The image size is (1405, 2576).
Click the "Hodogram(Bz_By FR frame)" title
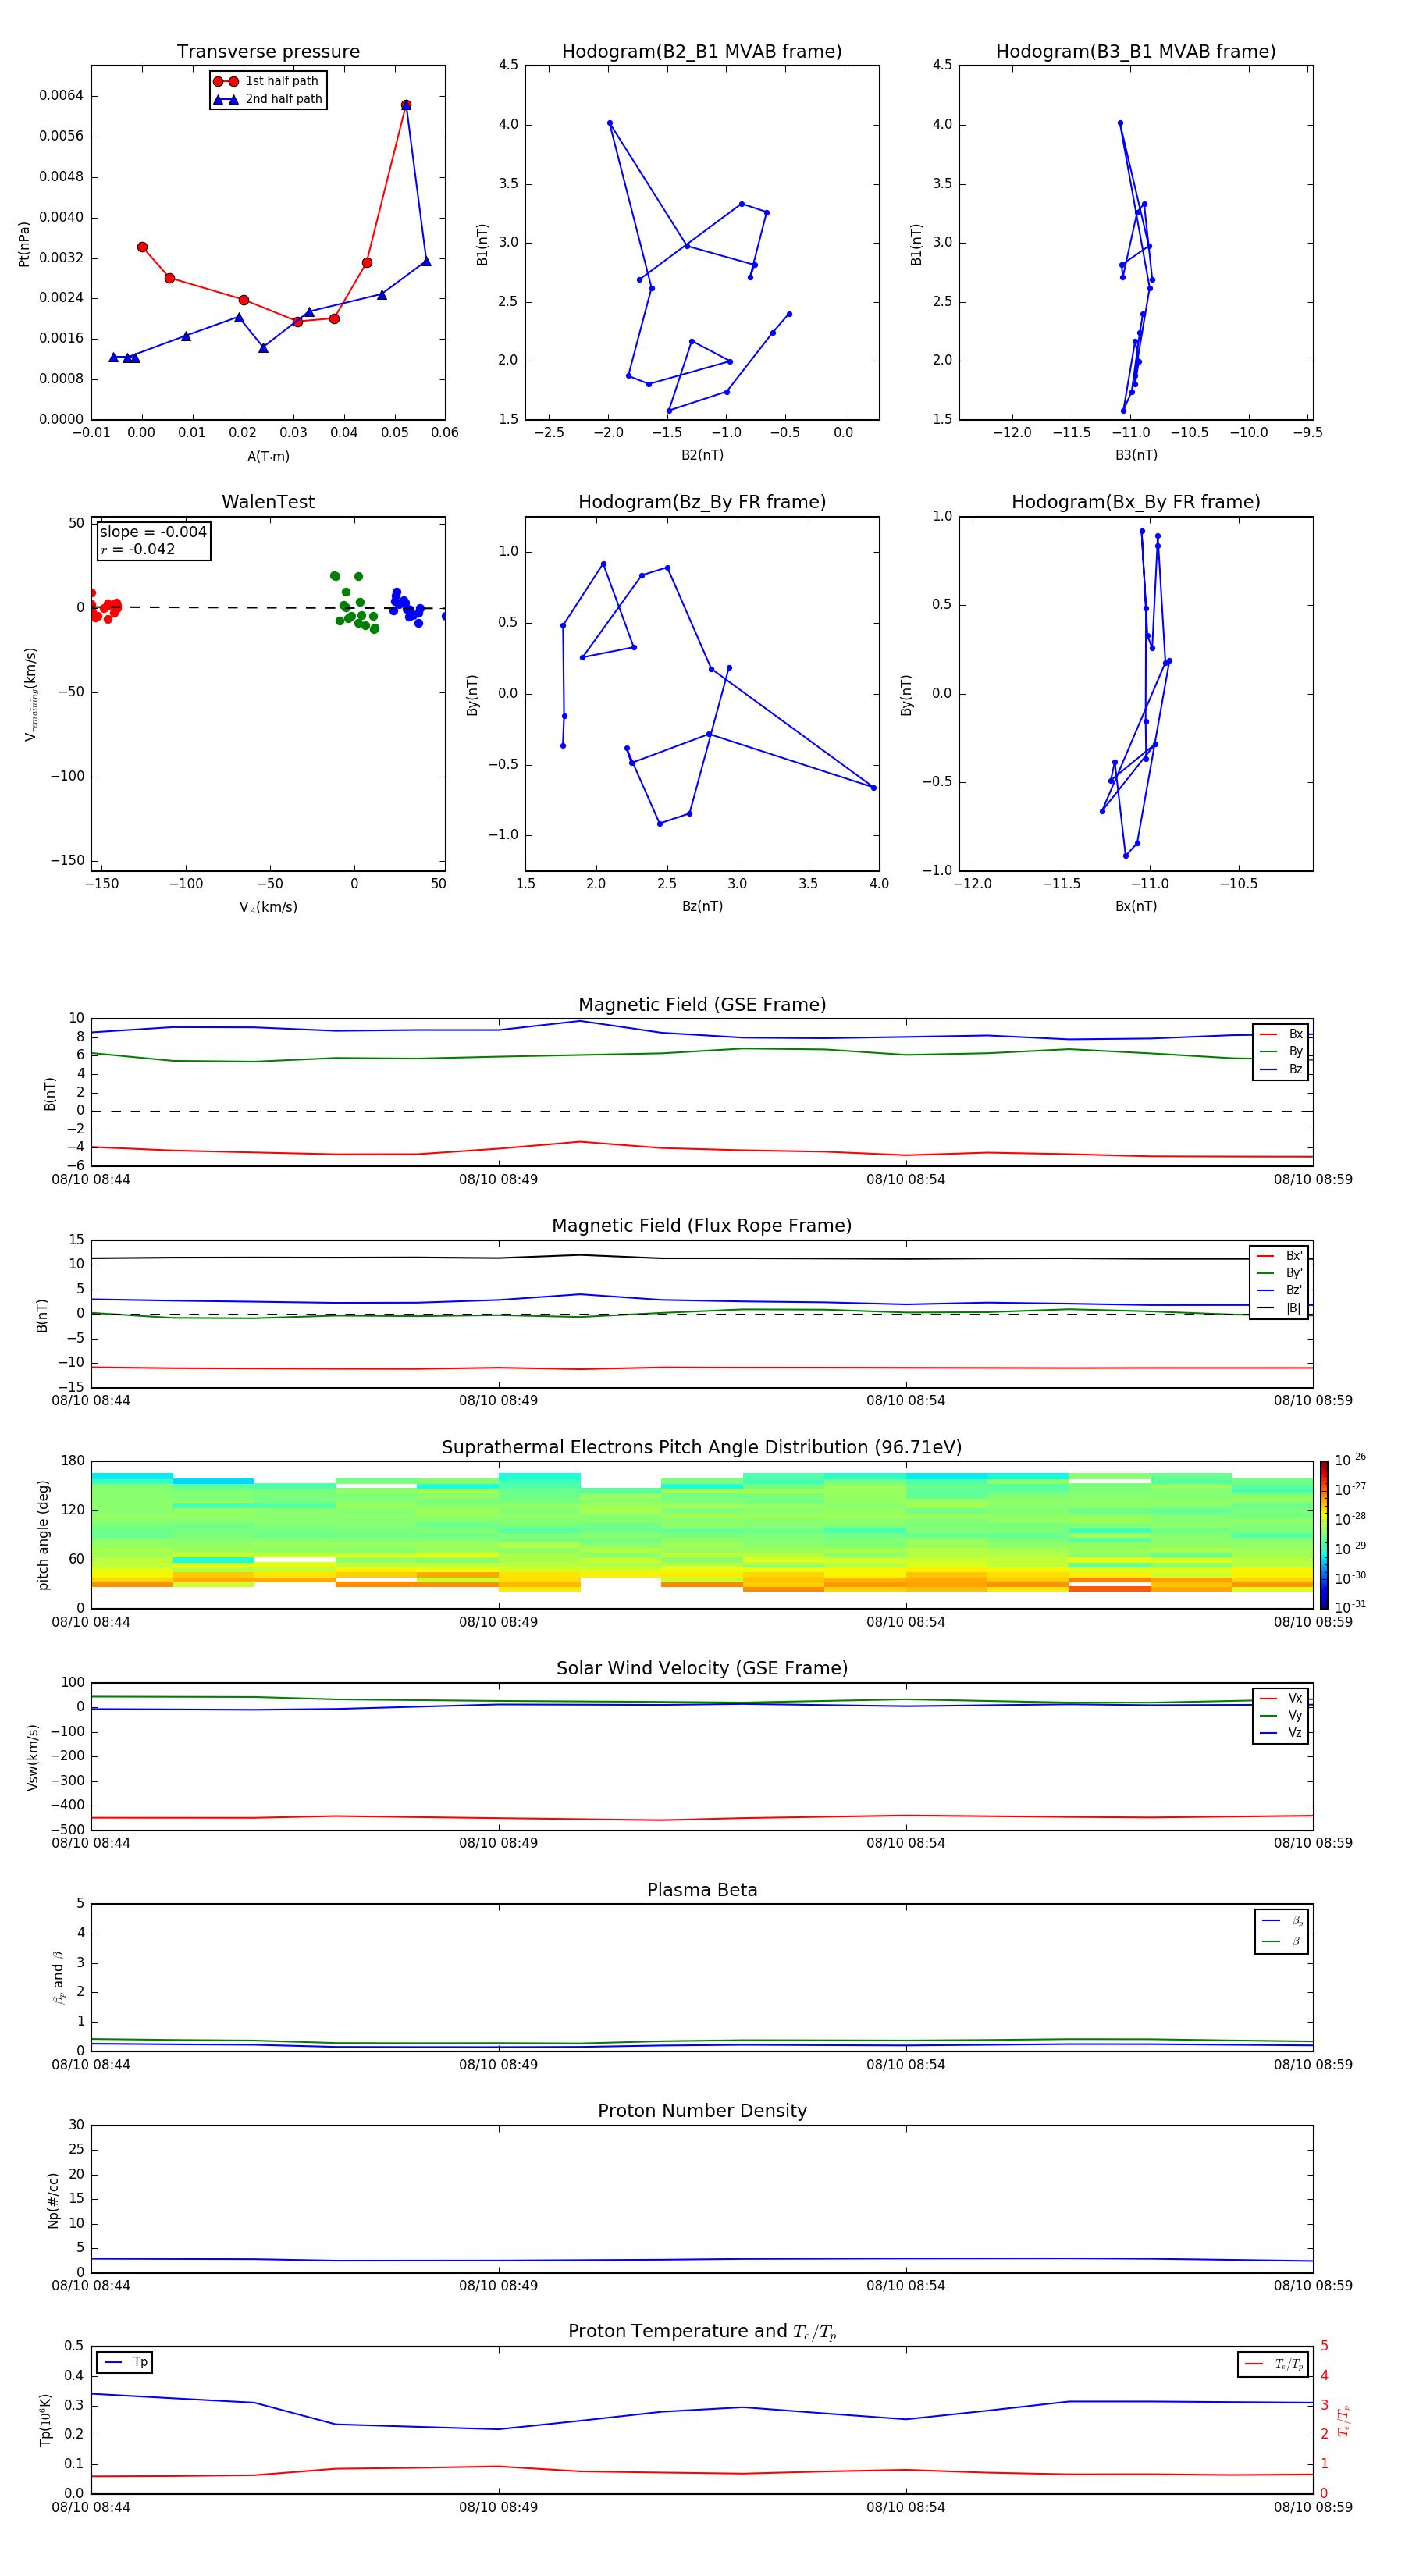(x=702, y=502)
